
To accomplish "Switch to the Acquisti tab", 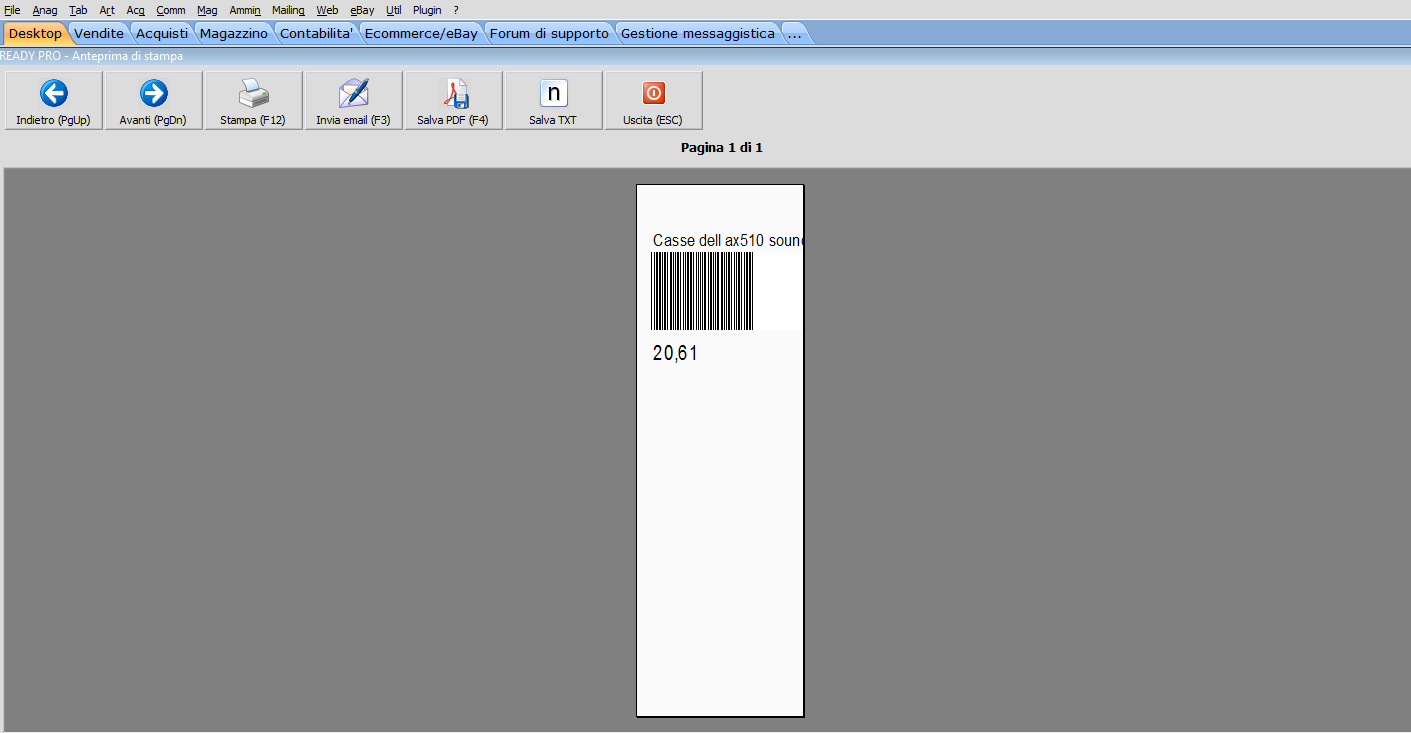I will [162, 33].
